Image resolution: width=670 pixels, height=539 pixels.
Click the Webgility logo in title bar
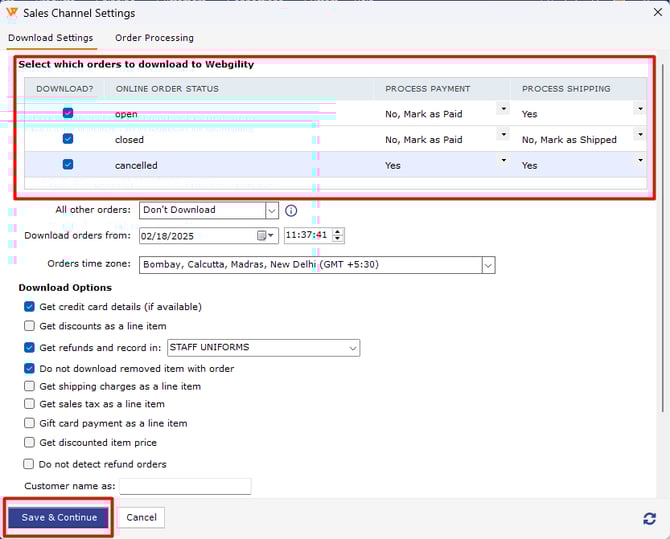11,13
